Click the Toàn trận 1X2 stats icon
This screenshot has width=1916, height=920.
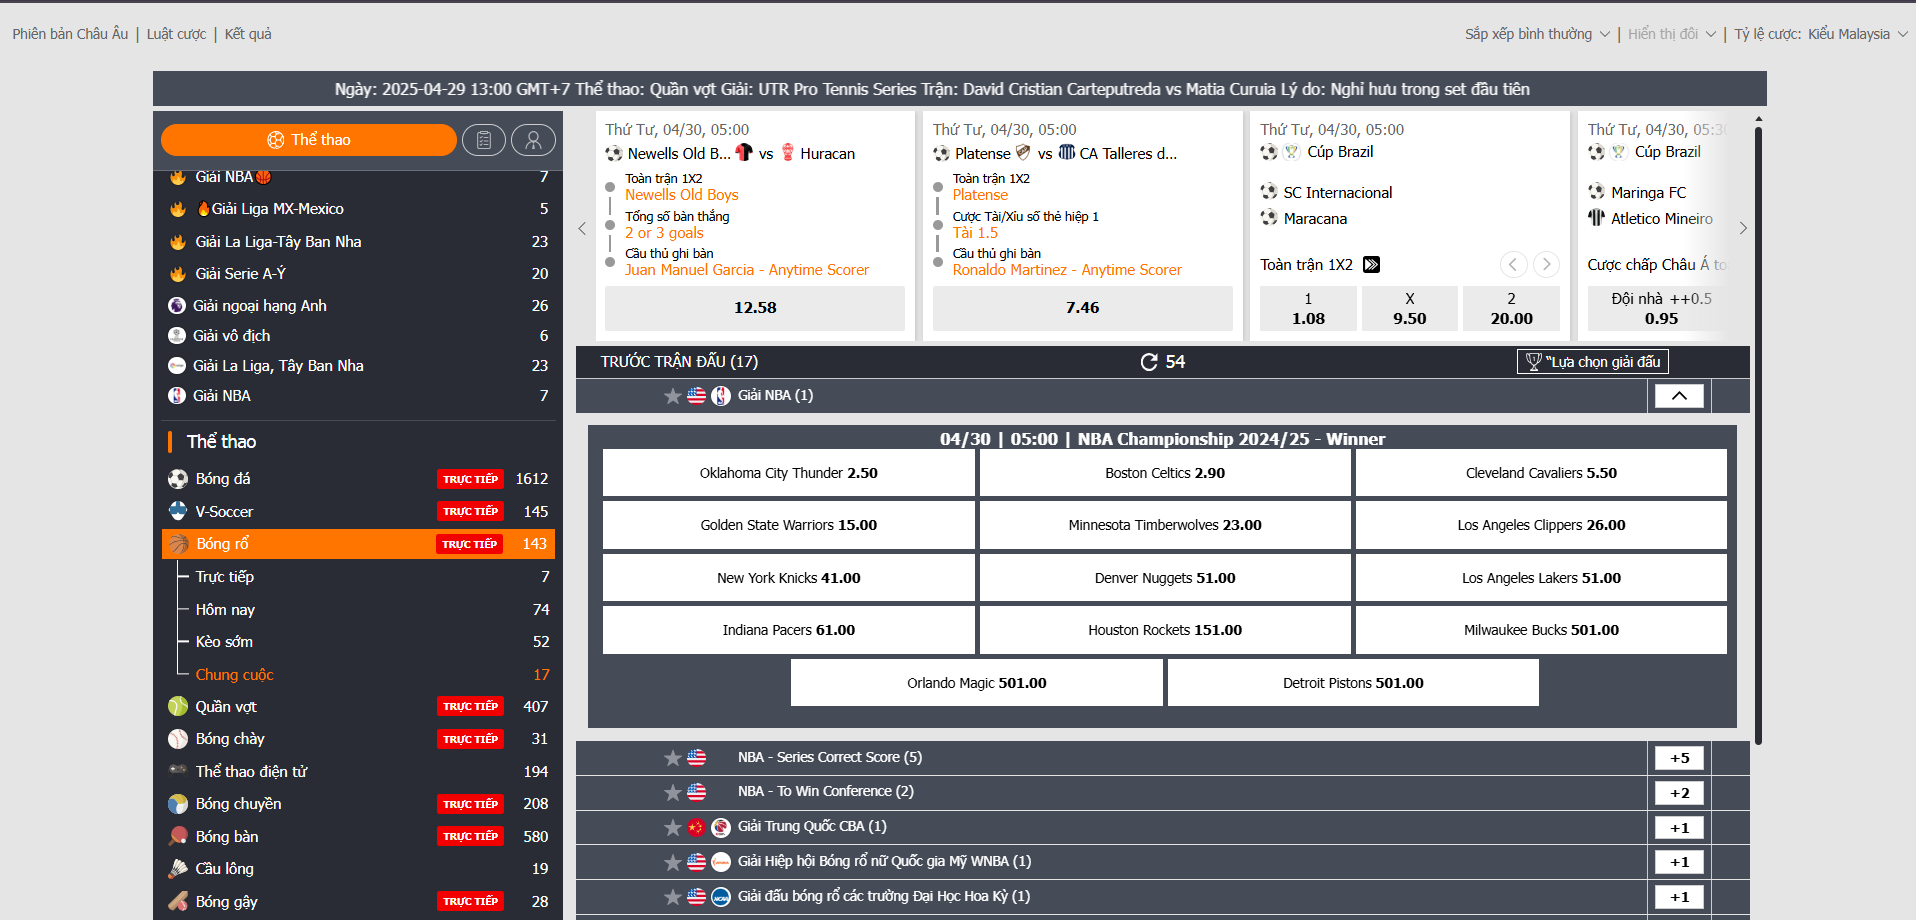(x=1371, y=265)
